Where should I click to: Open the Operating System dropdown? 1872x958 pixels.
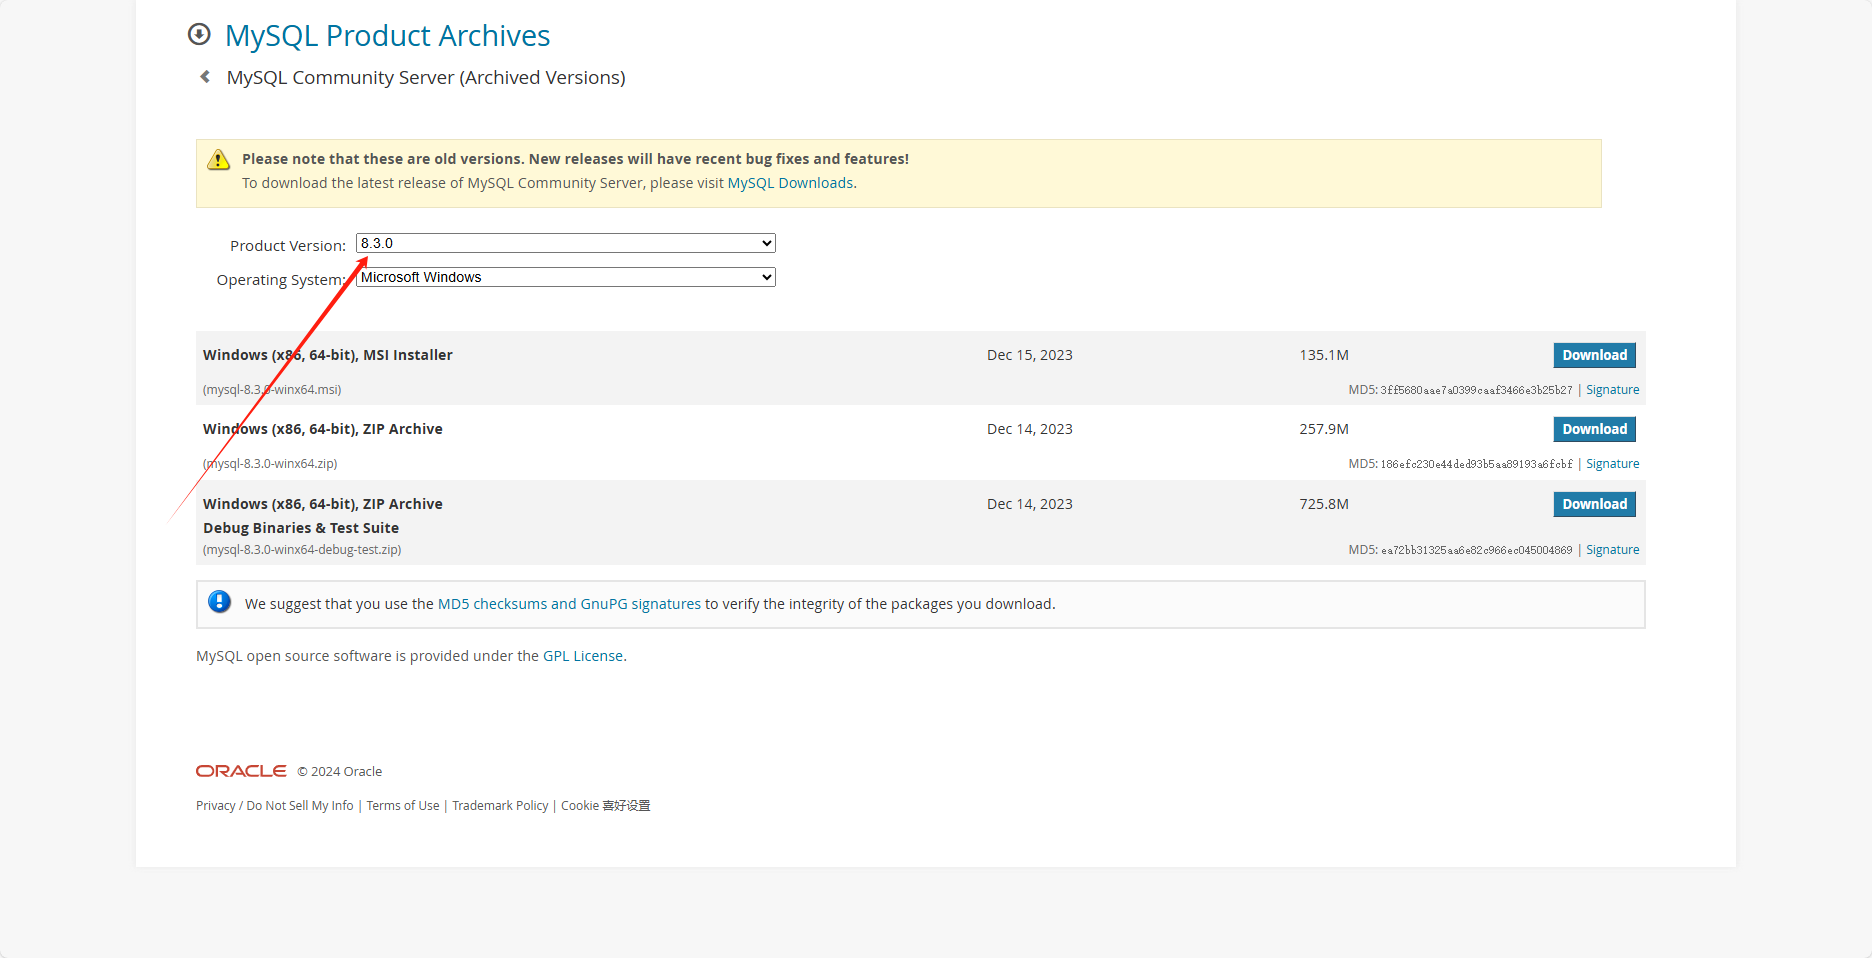(x=566, y=277)
